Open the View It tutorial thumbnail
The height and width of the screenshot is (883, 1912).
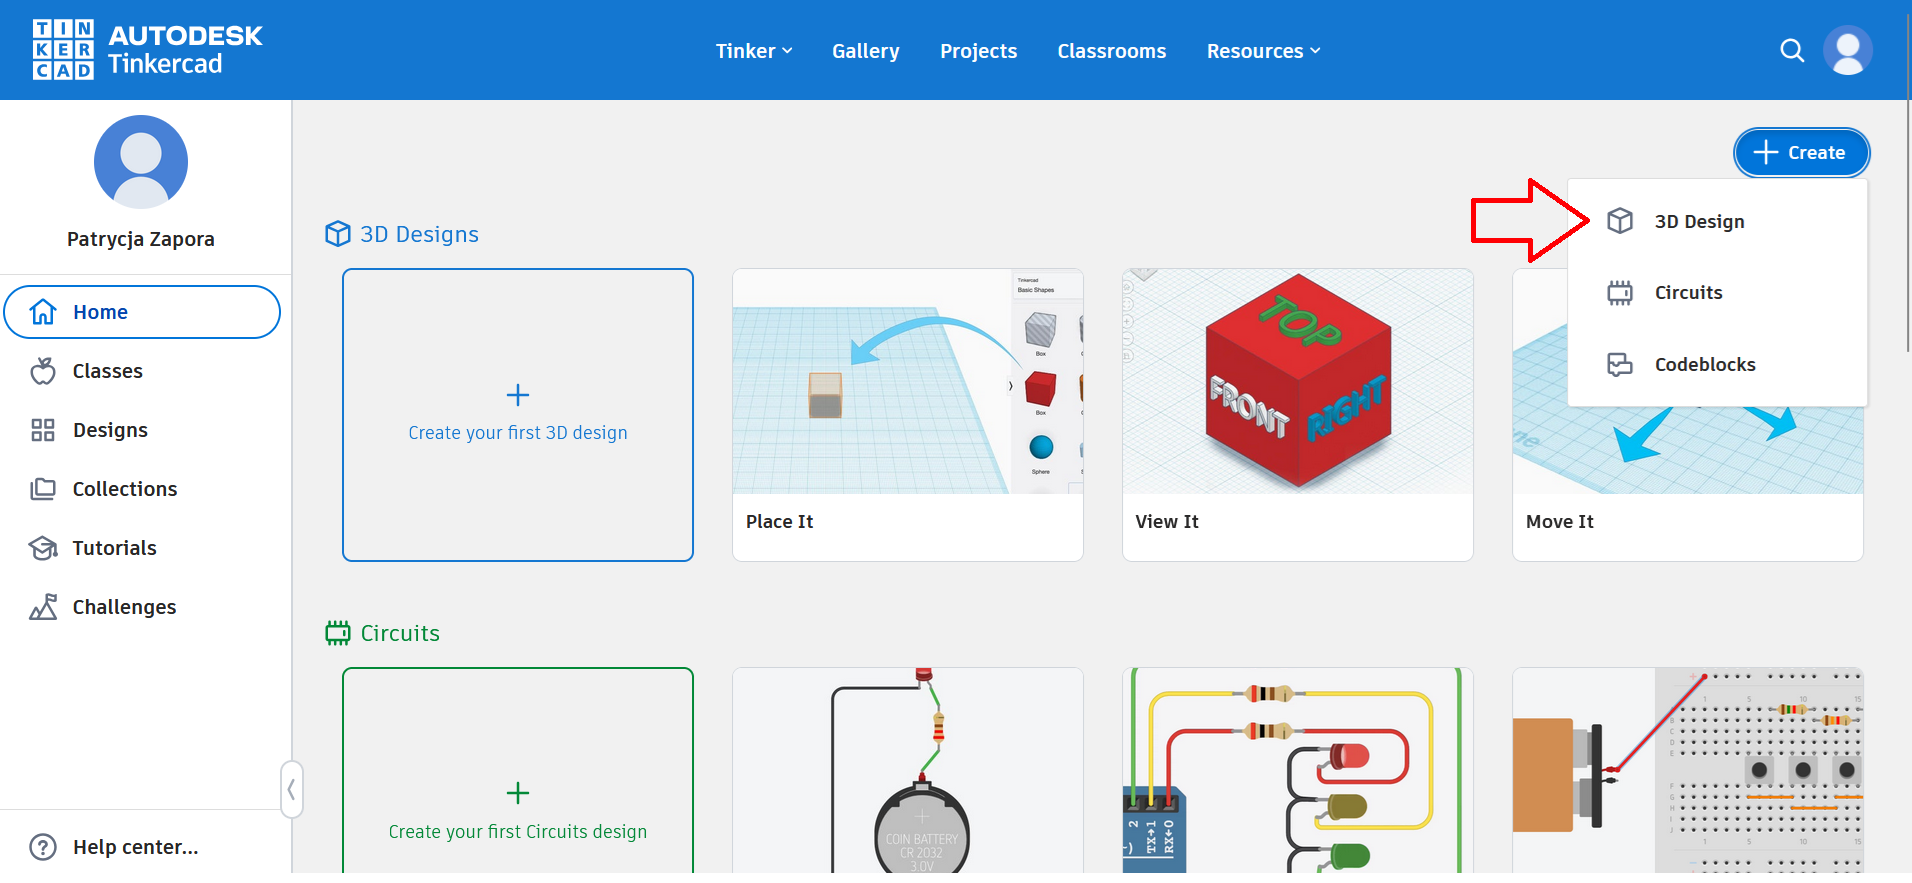(x=1297, y=382)
